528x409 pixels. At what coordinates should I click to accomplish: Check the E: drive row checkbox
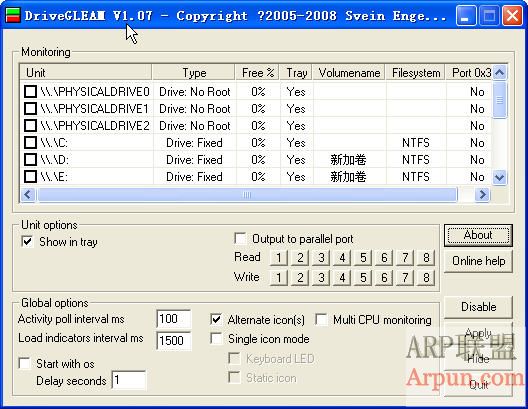pos(31,176)
